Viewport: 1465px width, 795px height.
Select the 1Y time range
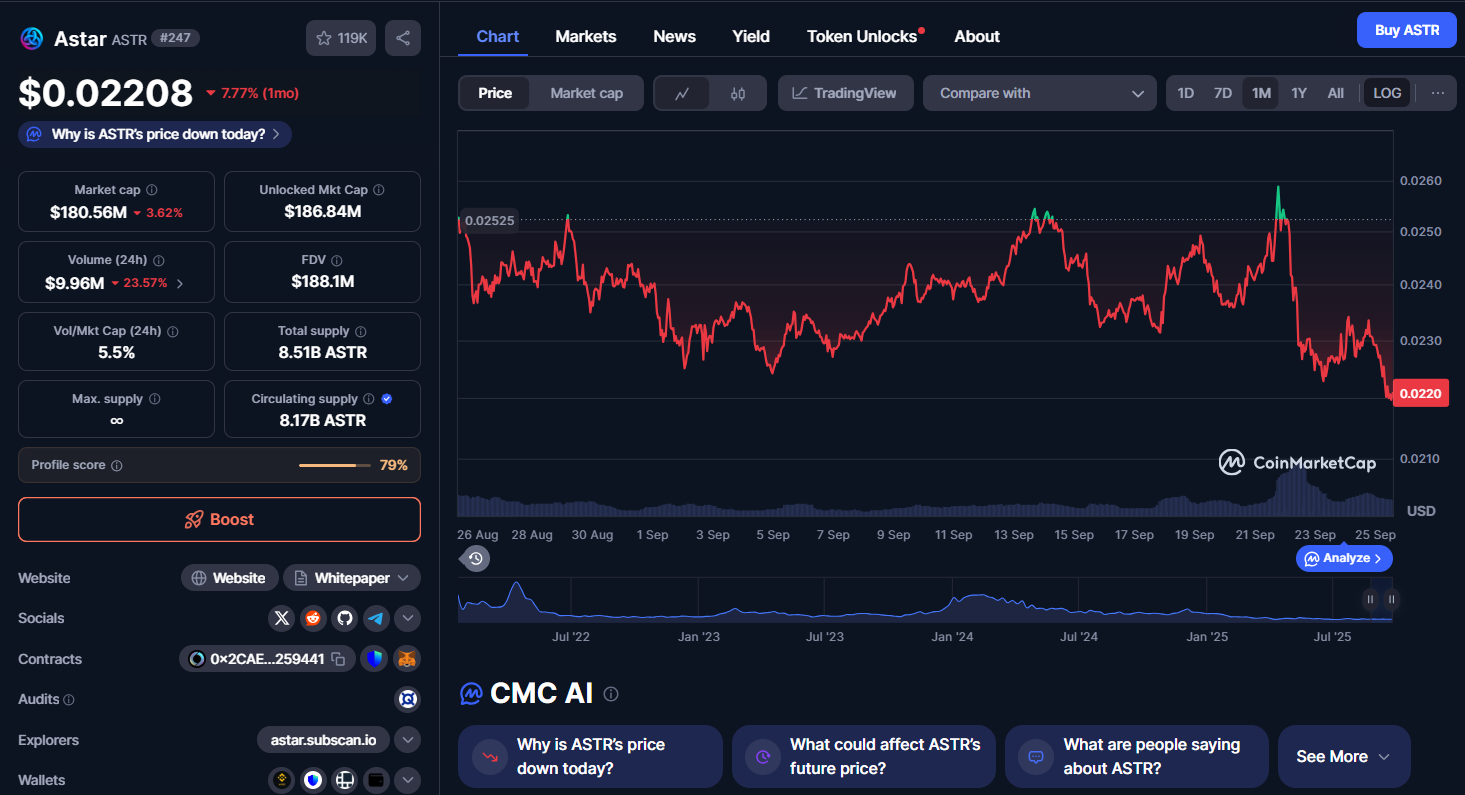pos(1298,93)
